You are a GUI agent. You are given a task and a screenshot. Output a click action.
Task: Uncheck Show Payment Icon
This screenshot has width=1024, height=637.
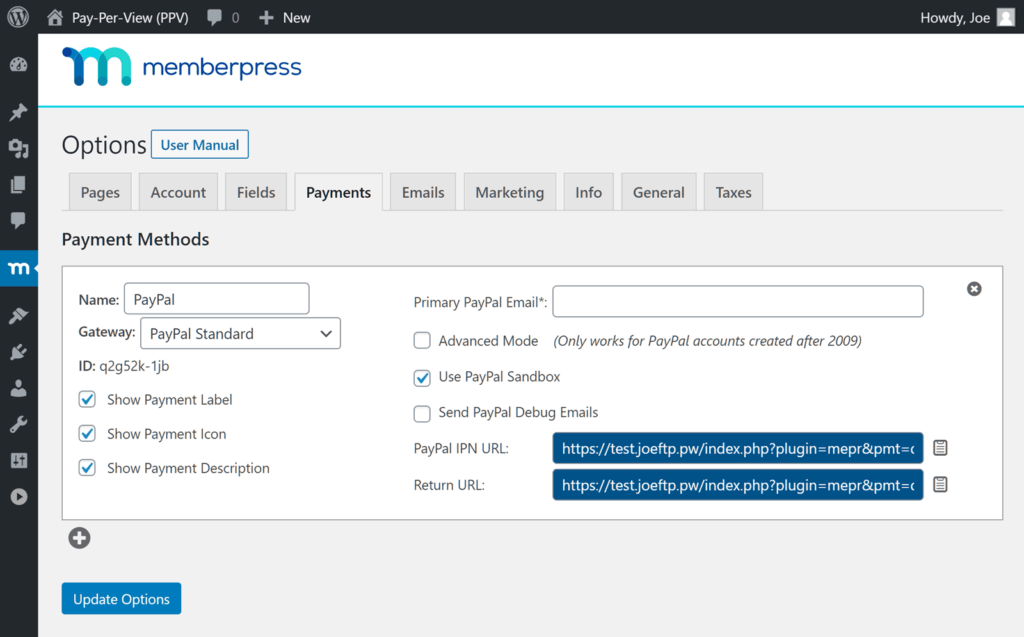click(86, 434)
